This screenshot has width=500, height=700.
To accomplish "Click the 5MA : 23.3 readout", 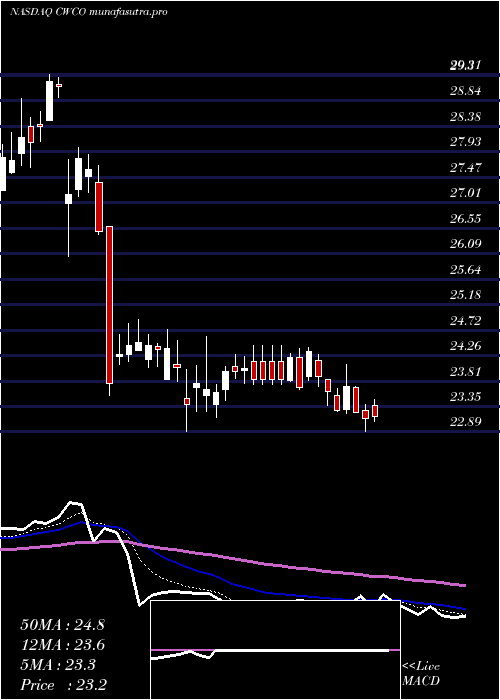I will click(58, 665).
